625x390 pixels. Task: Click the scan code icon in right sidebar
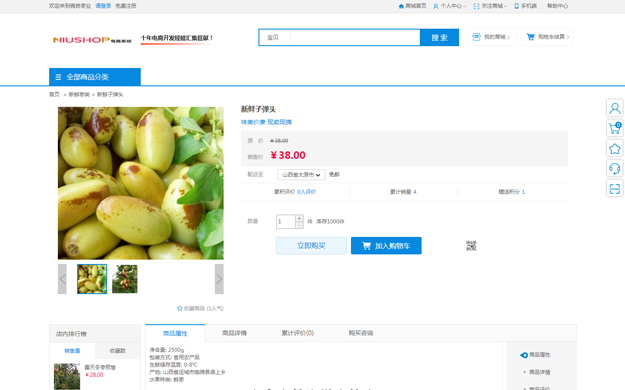615,189
